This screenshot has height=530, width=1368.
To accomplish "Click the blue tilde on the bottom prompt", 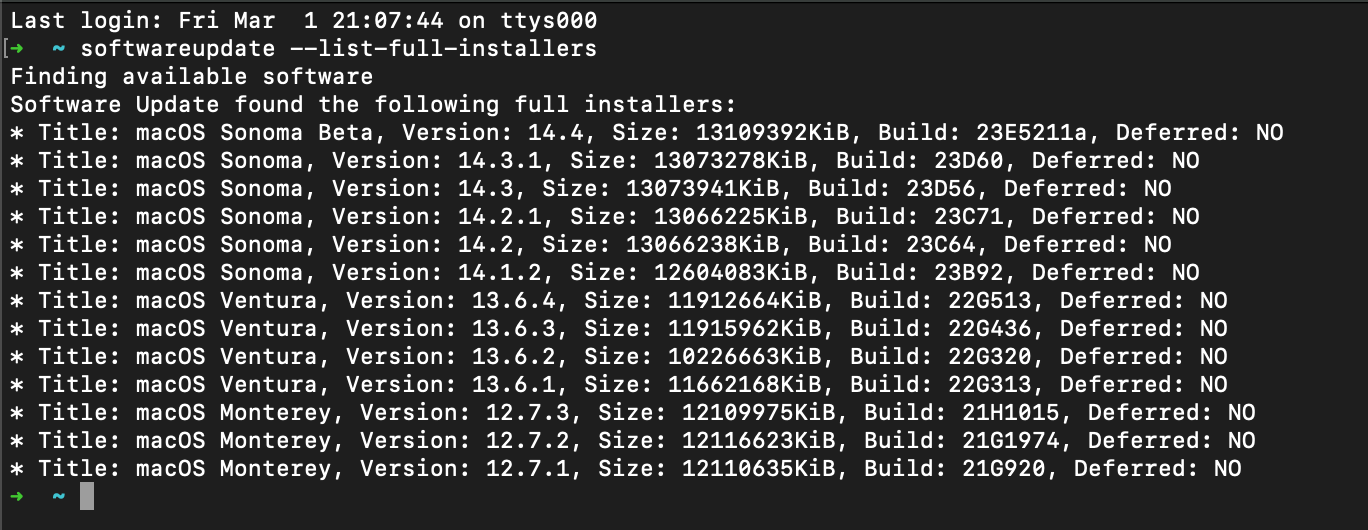I will [x=59, y=496].
